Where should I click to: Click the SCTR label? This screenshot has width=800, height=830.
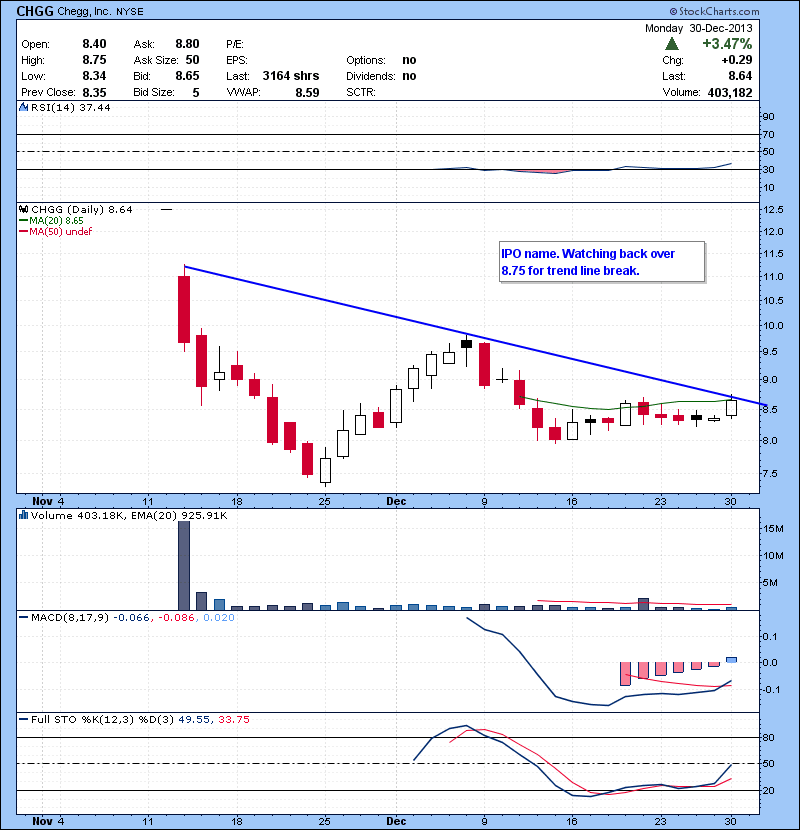361,92
